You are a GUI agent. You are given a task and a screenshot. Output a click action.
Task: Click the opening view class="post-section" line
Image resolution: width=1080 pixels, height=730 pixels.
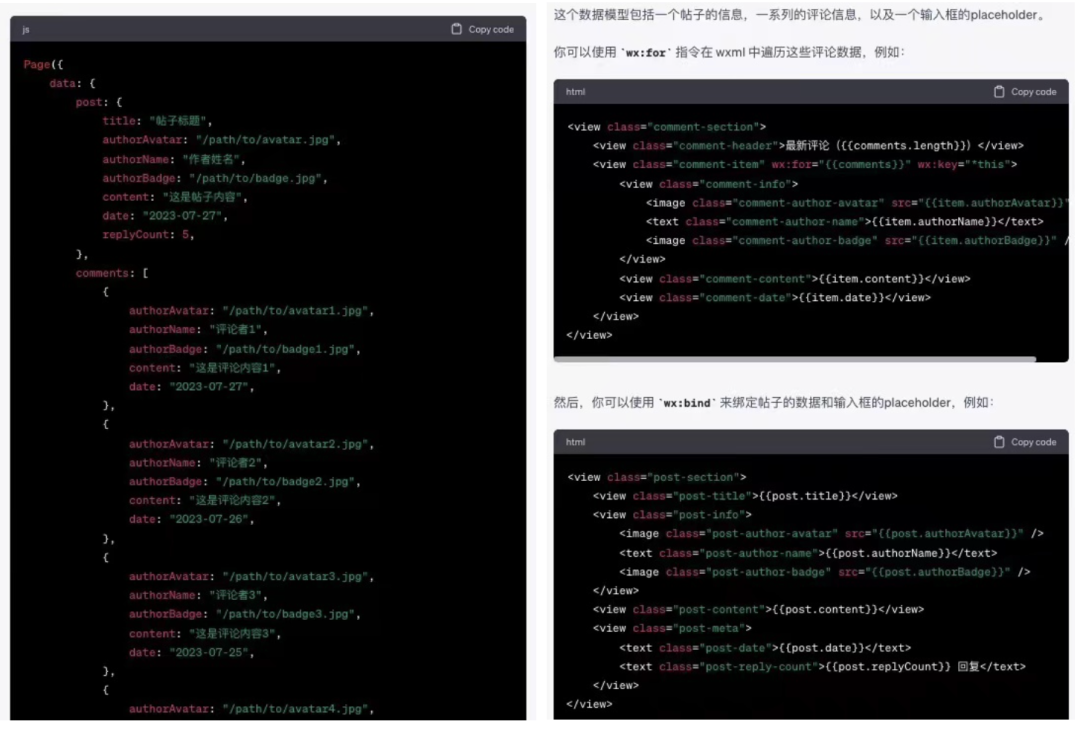pos(657,477)
